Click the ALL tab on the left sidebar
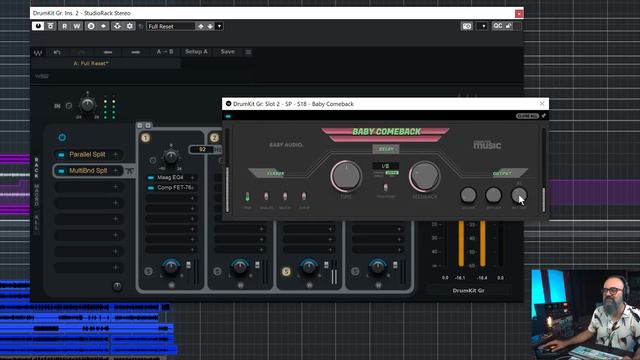Screen dimensions: 640x360 click(x=36, y=222)
